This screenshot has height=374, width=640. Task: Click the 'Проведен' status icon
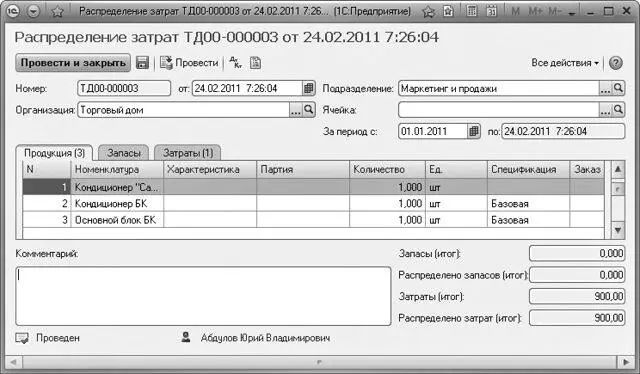coord(22,338)
